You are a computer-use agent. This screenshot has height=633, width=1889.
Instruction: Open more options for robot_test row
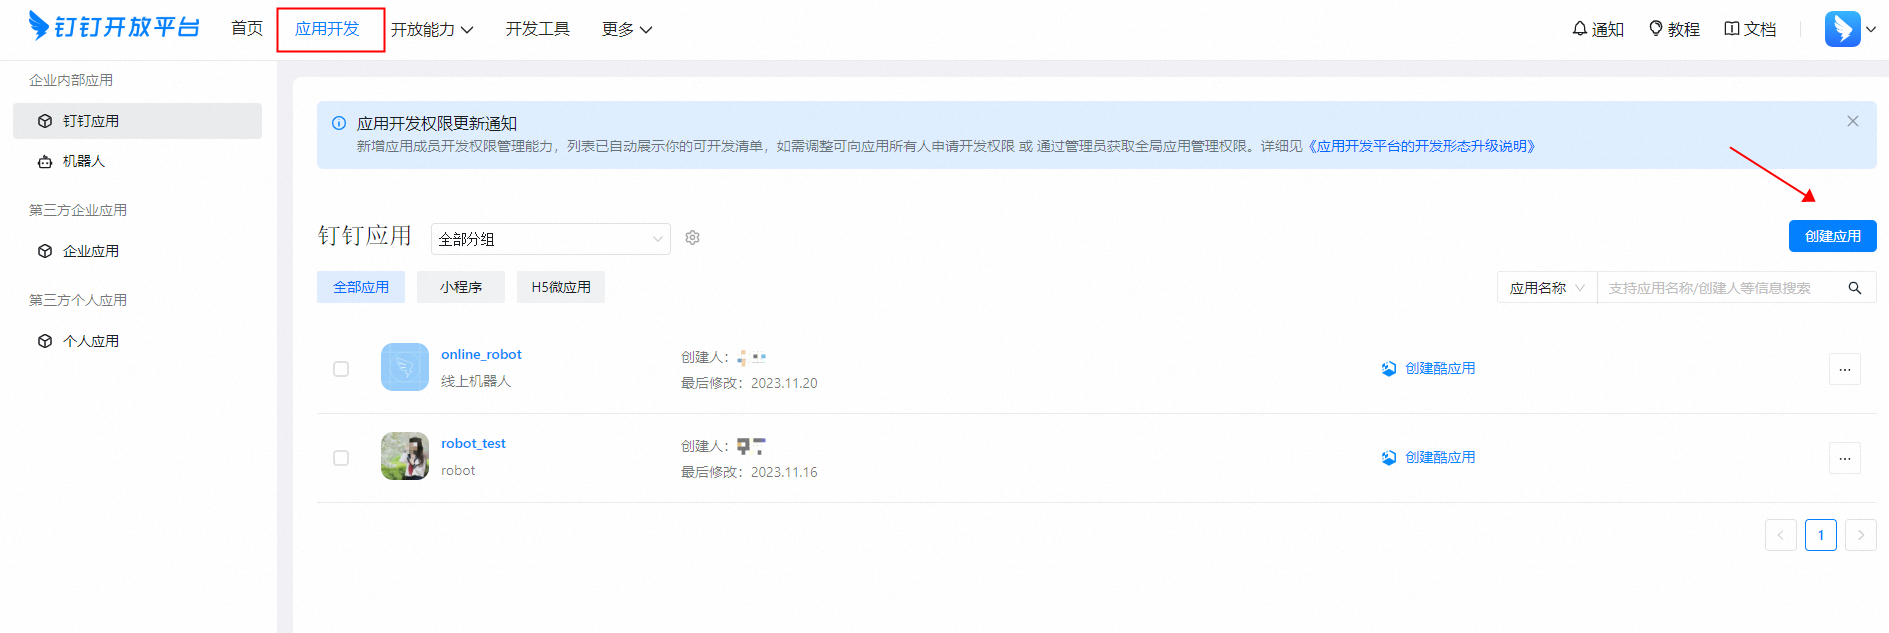(x=1845, y=458)
